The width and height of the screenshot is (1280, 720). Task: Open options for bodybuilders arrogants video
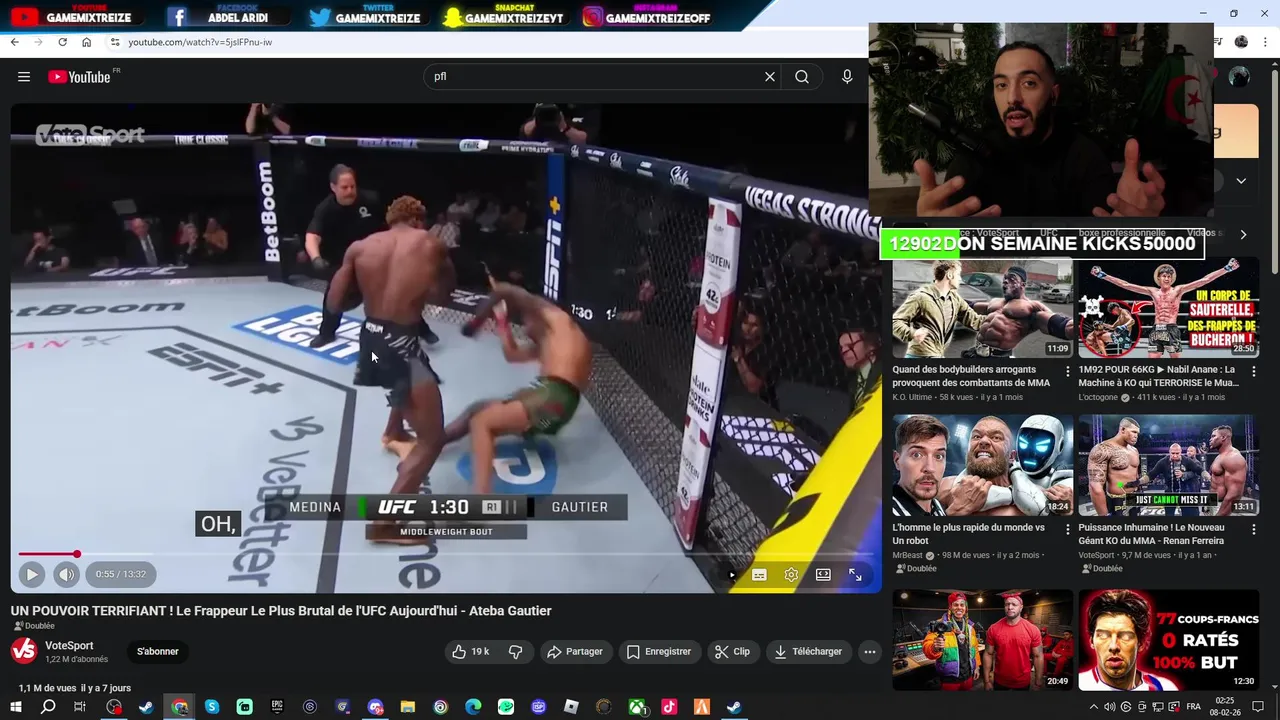click(x=1068, y=371)
